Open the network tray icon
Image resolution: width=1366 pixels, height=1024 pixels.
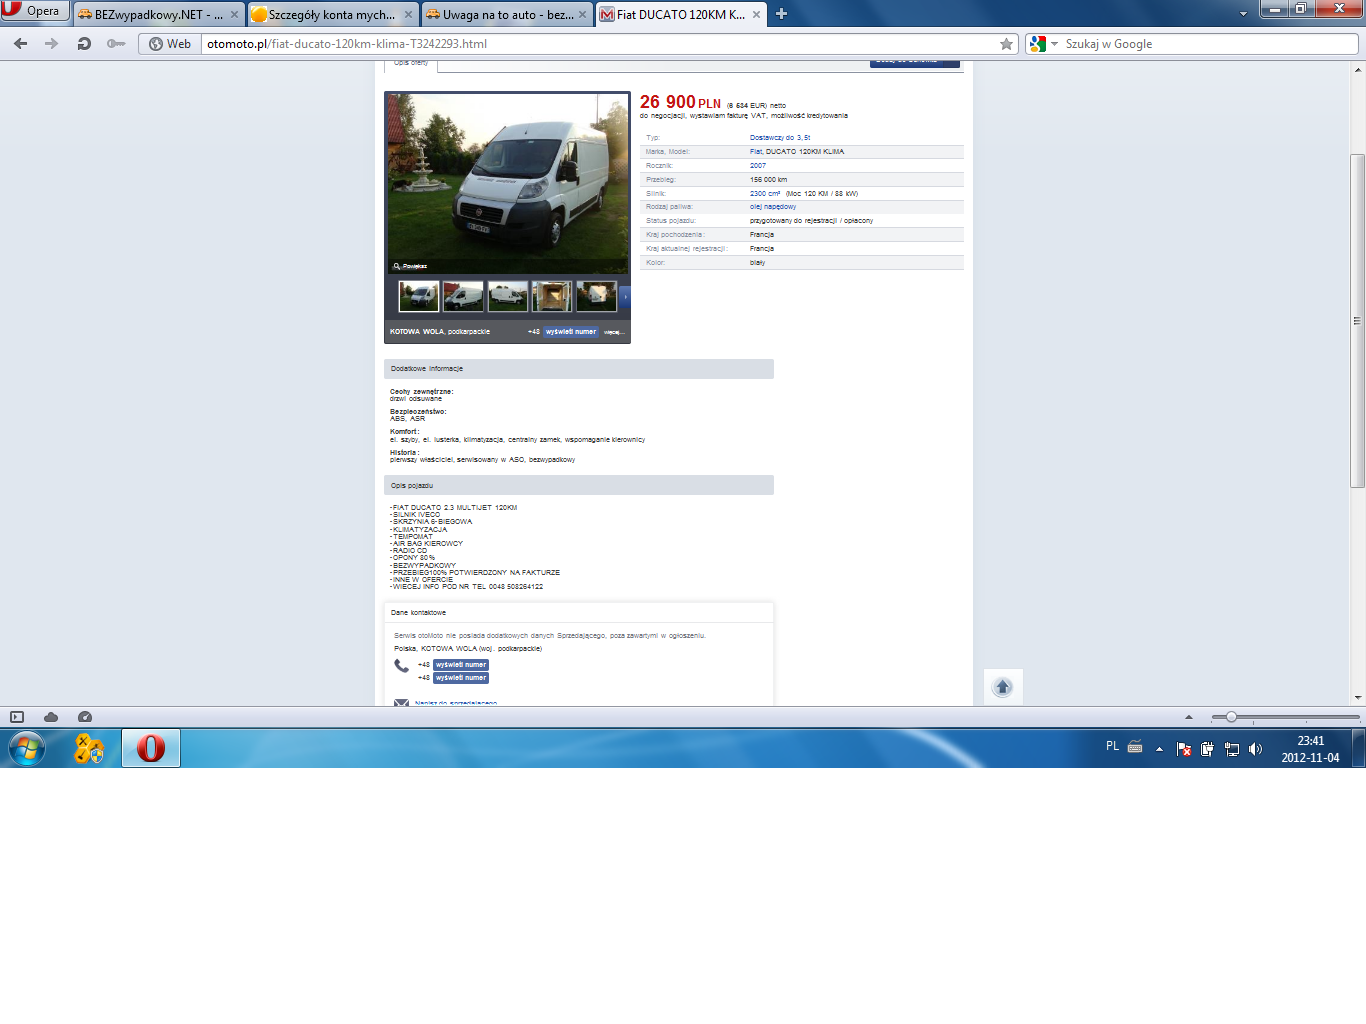click(x=1232, y=748)
